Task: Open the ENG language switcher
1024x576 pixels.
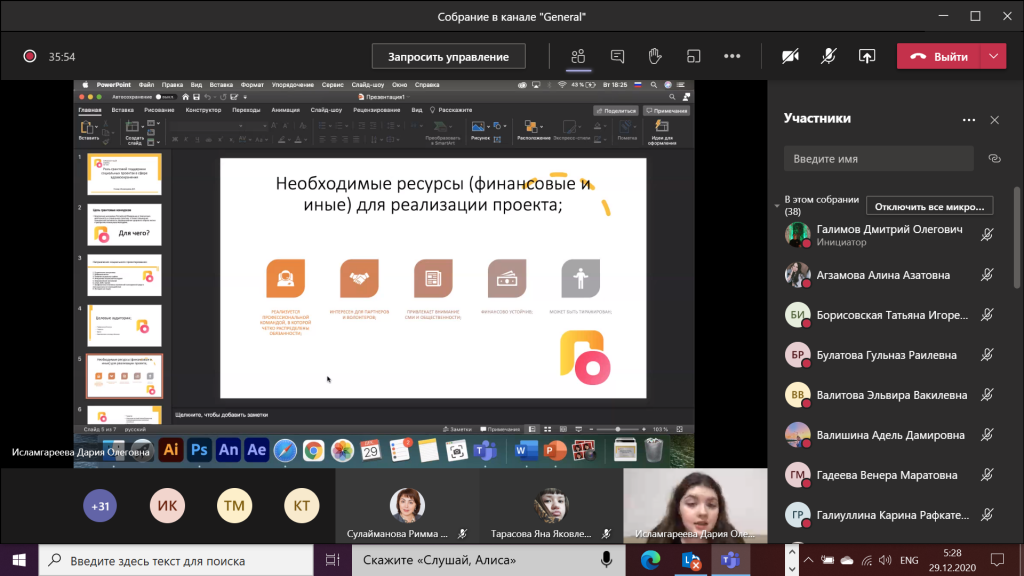Action: pos(909,560)
